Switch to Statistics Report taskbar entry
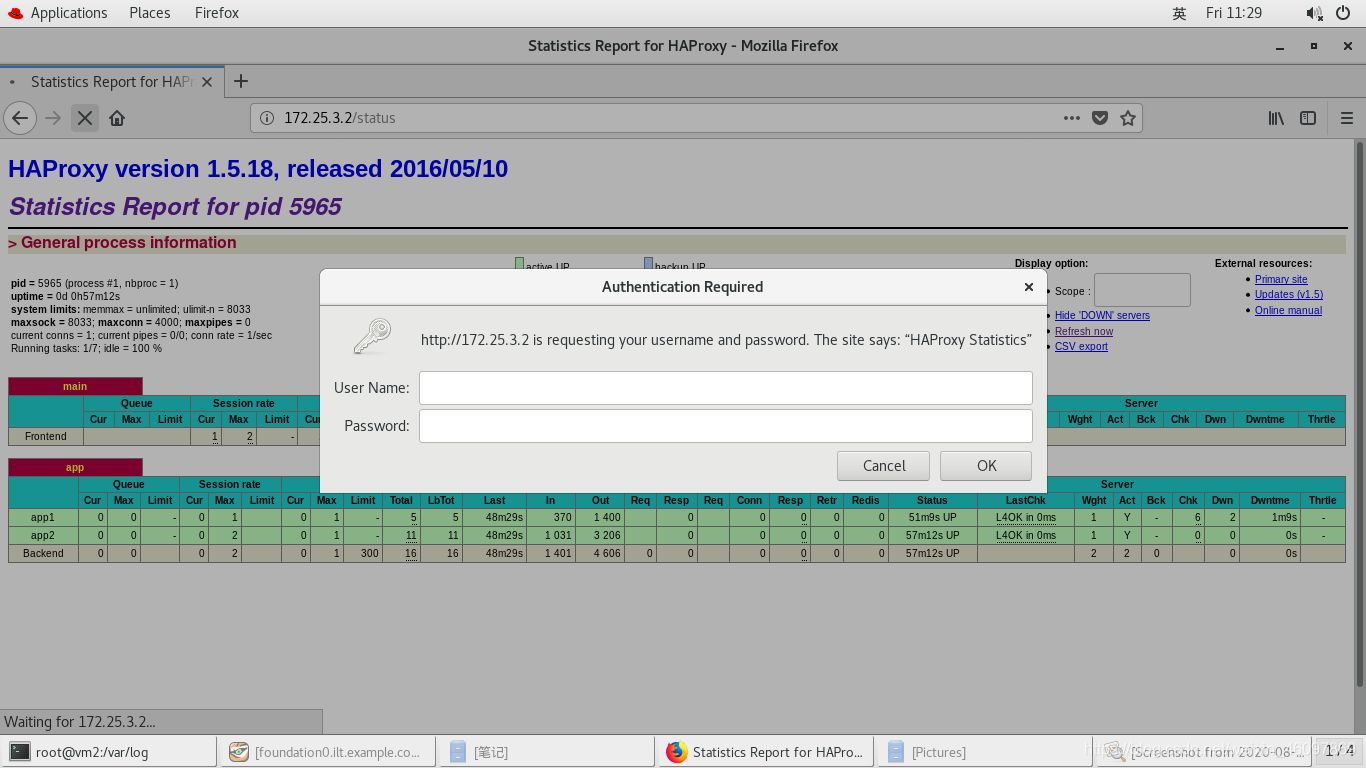 (x=766, y=752)
